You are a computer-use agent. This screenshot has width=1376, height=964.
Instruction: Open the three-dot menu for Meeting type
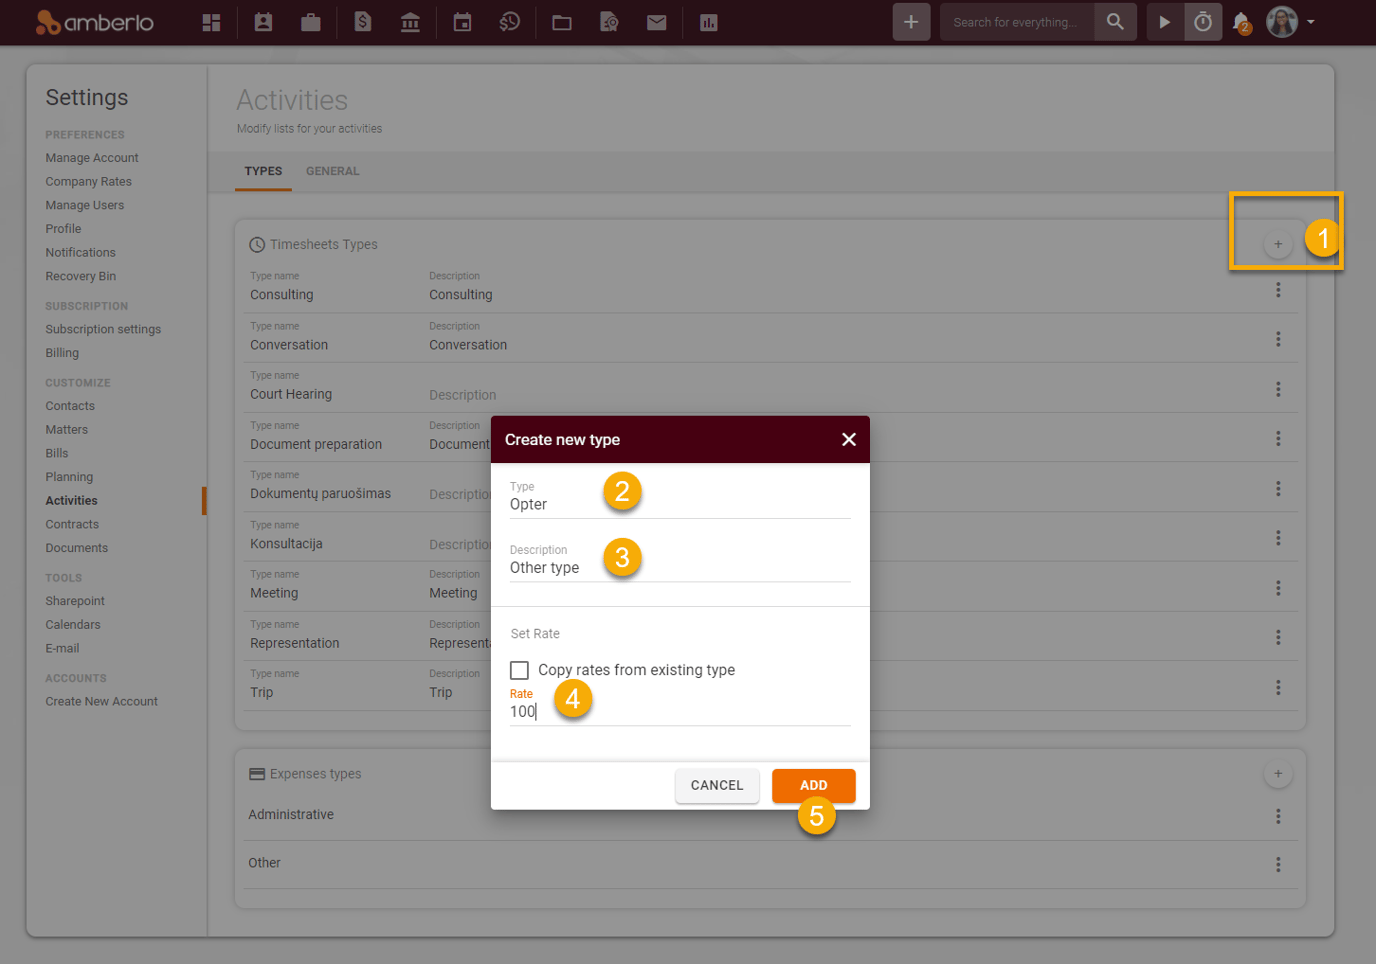click(1278, 587)
